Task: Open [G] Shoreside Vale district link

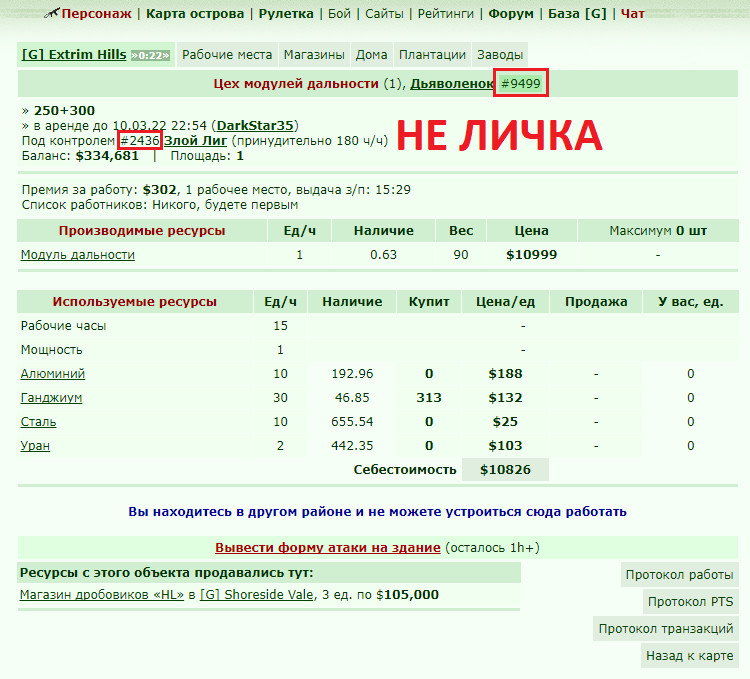Action: tap(257, 595)
